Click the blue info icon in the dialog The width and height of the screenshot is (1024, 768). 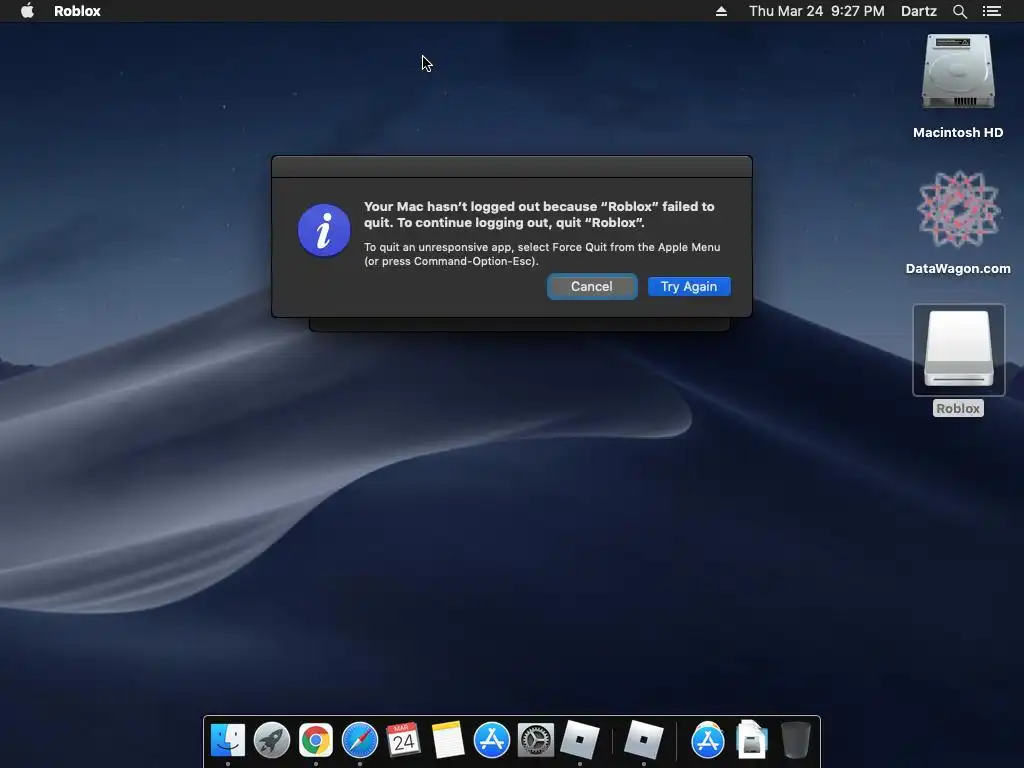click(x=324, y=231)
